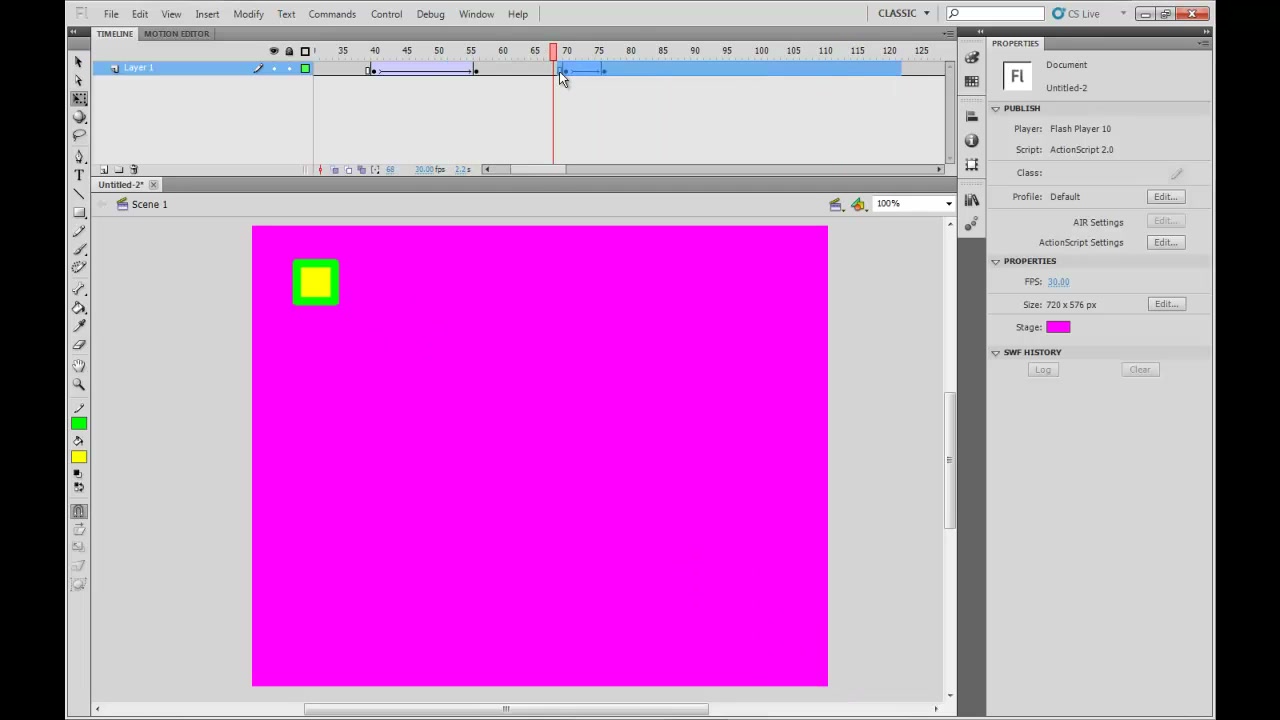1280x720 pixels.
Task: Pick the Pencil tool
Action: coord(79,231)
